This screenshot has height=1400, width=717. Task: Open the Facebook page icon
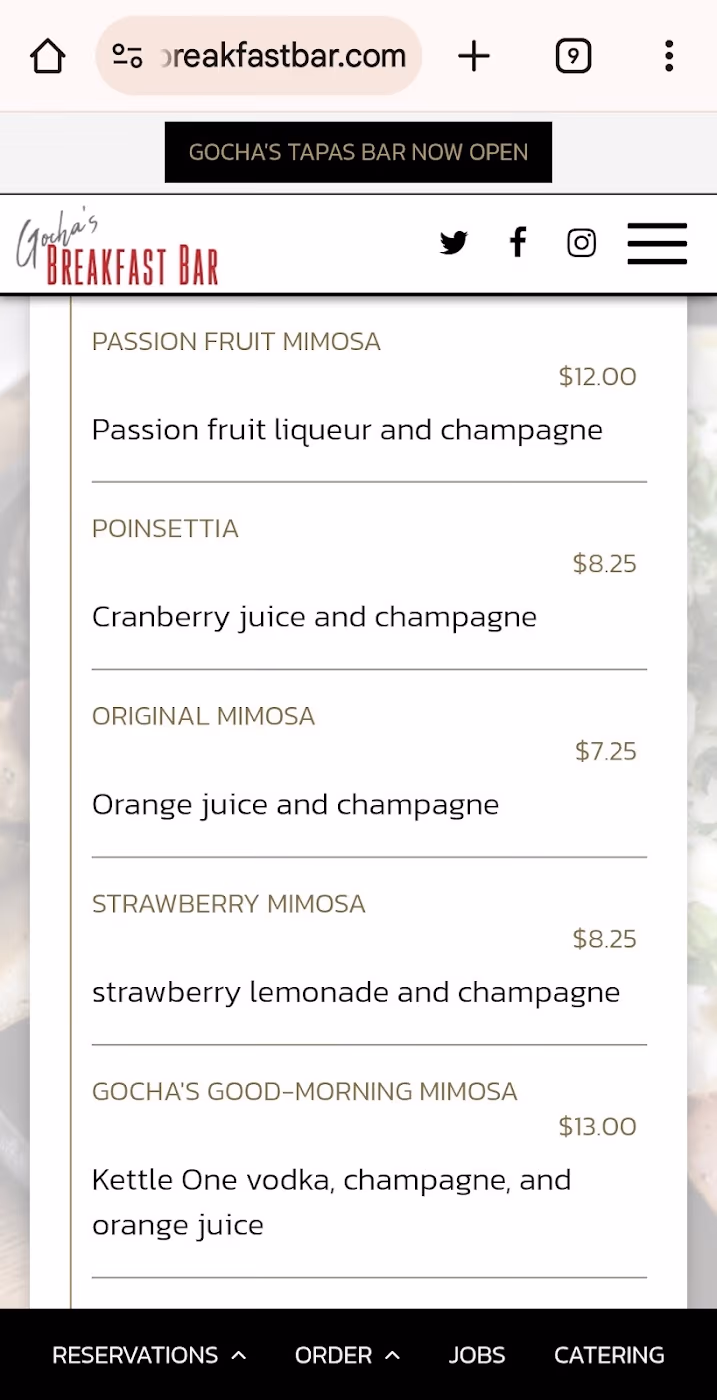click(517, 242)
